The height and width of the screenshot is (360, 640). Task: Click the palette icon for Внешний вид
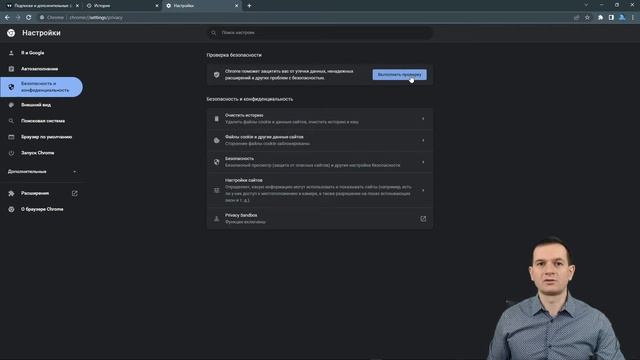11,105
